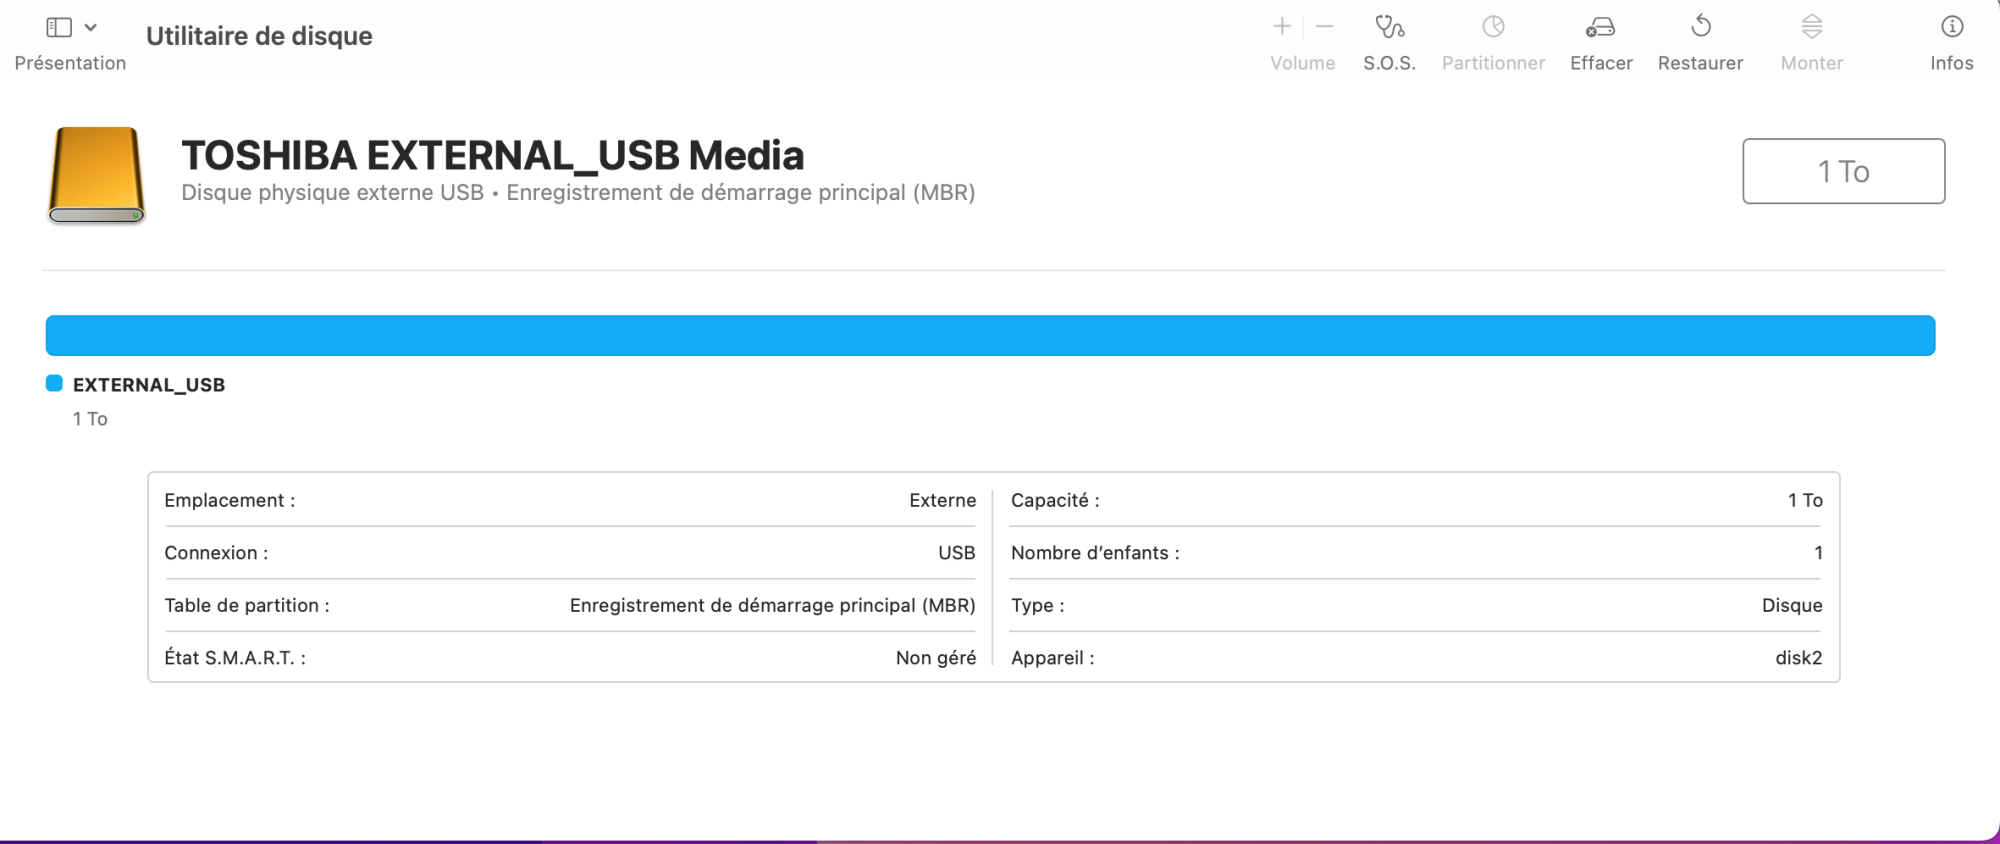
Task: Remove a volume with the minus icon
Action: 1325,26
